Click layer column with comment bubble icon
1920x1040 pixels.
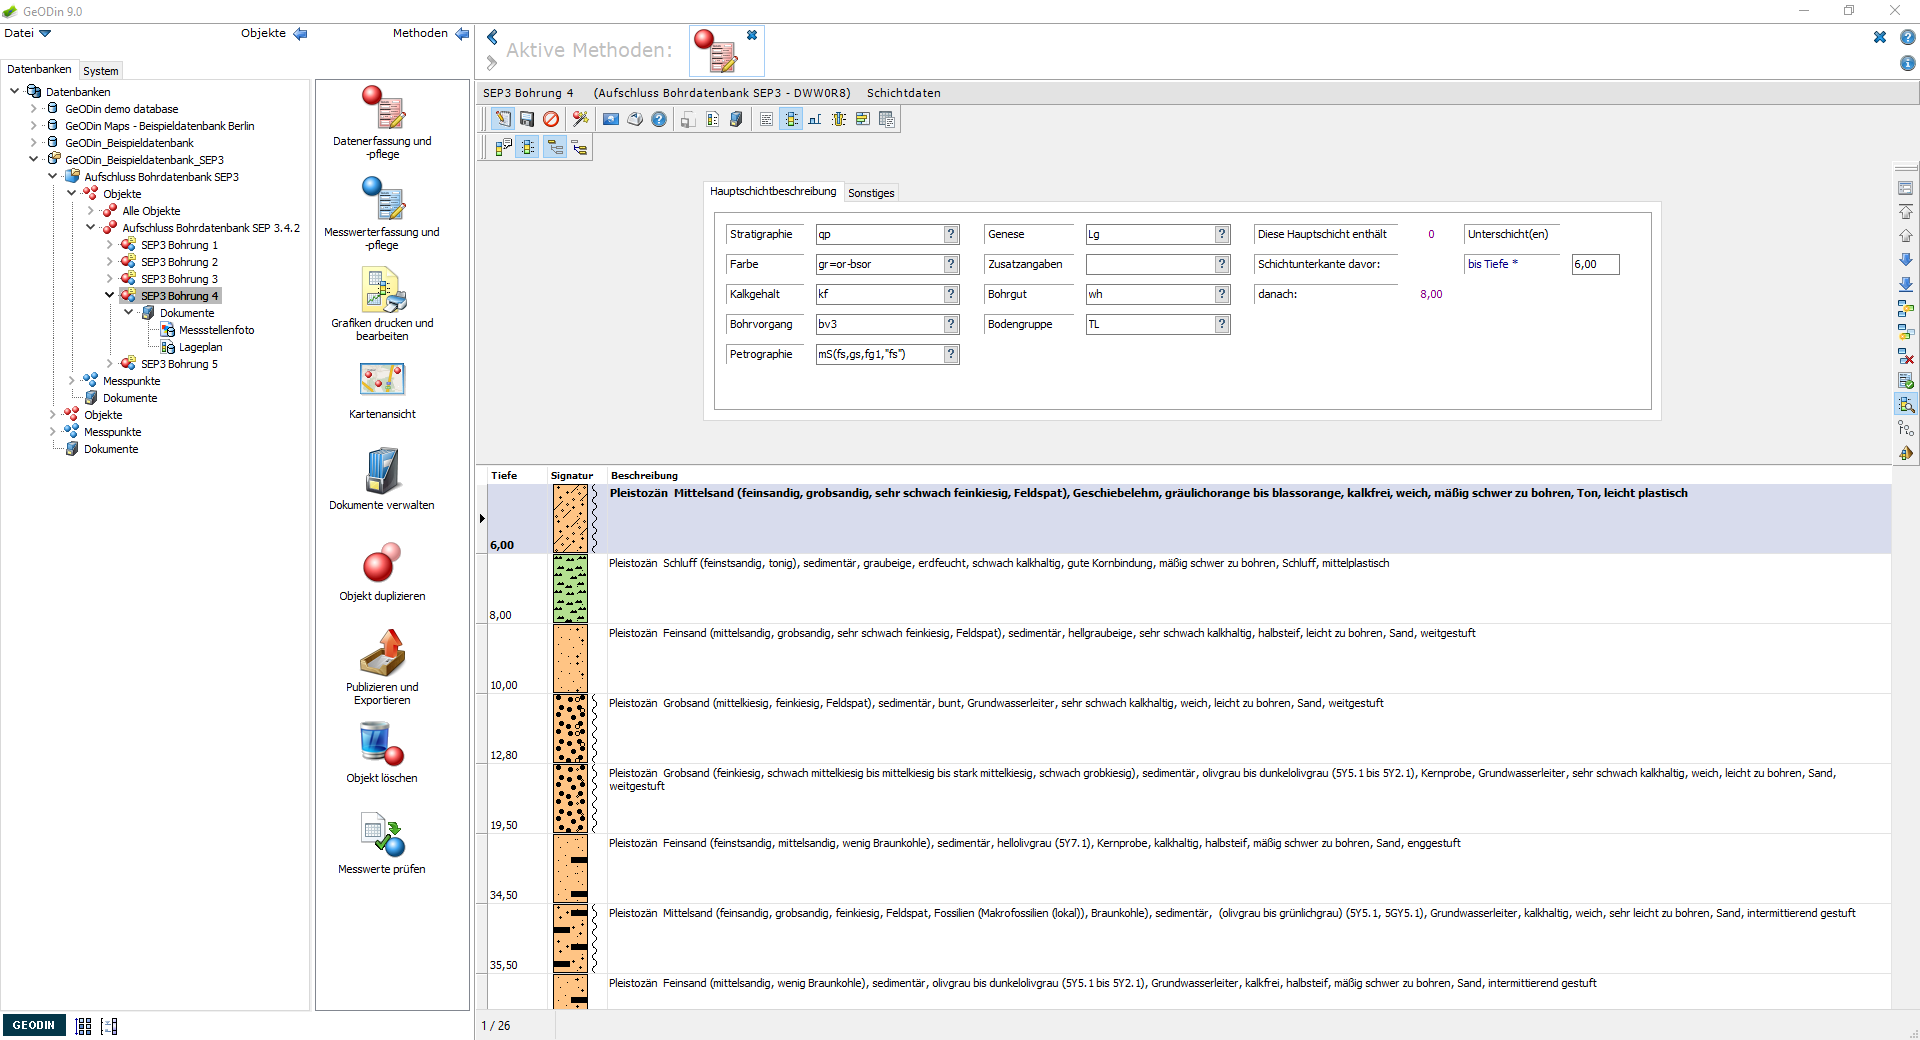503,147
